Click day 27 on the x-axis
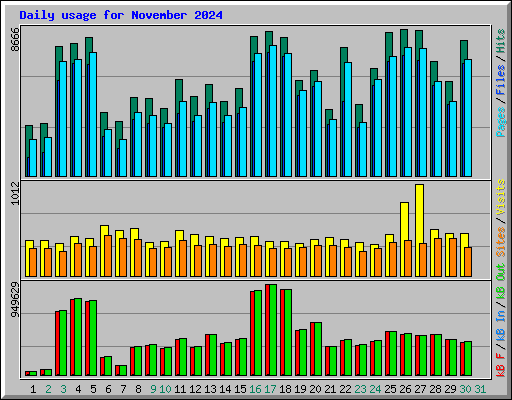 pos(420,389)
